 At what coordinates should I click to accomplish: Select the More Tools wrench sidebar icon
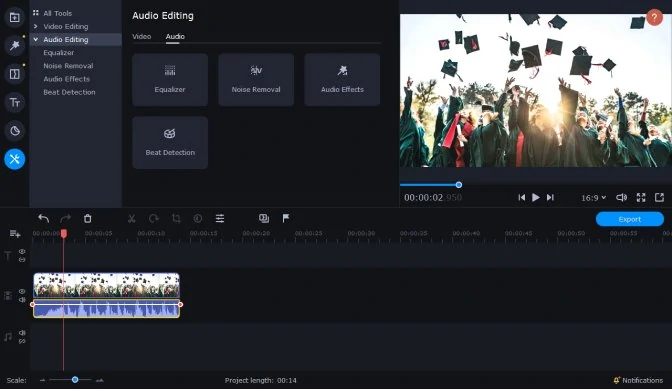15,159
